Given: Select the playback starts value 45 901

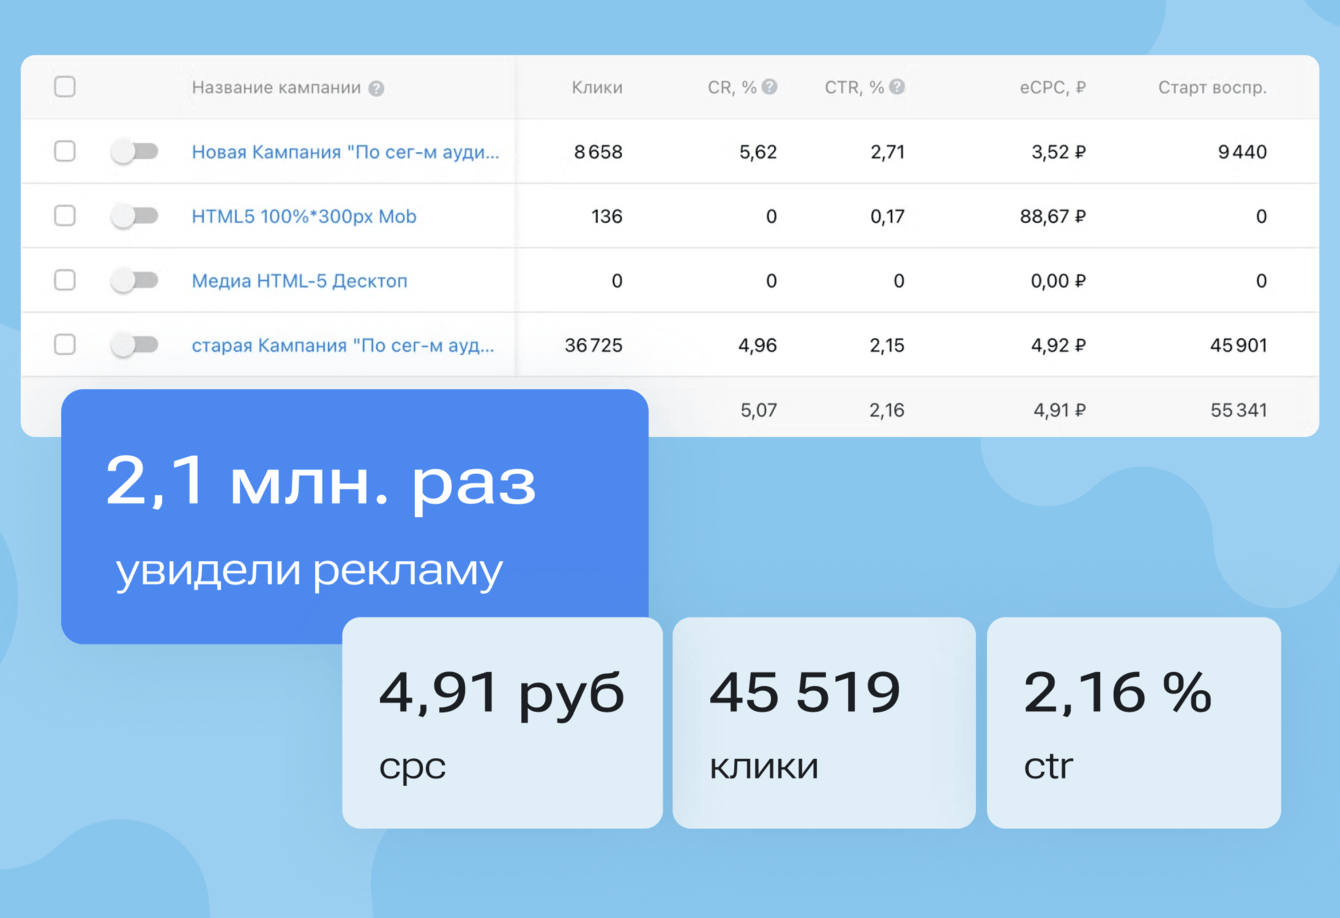Looking at the screenshot, I should tap(1238, 345).
